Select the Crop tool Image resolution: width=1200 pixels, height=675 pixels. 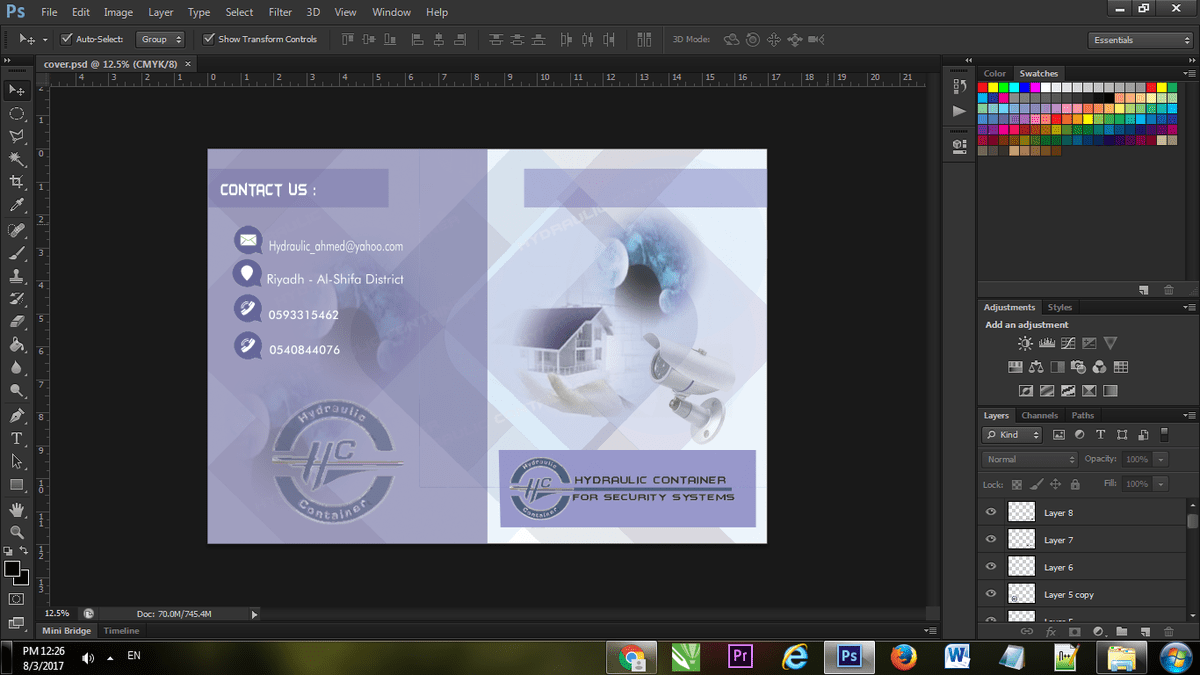tap(16, 182)
